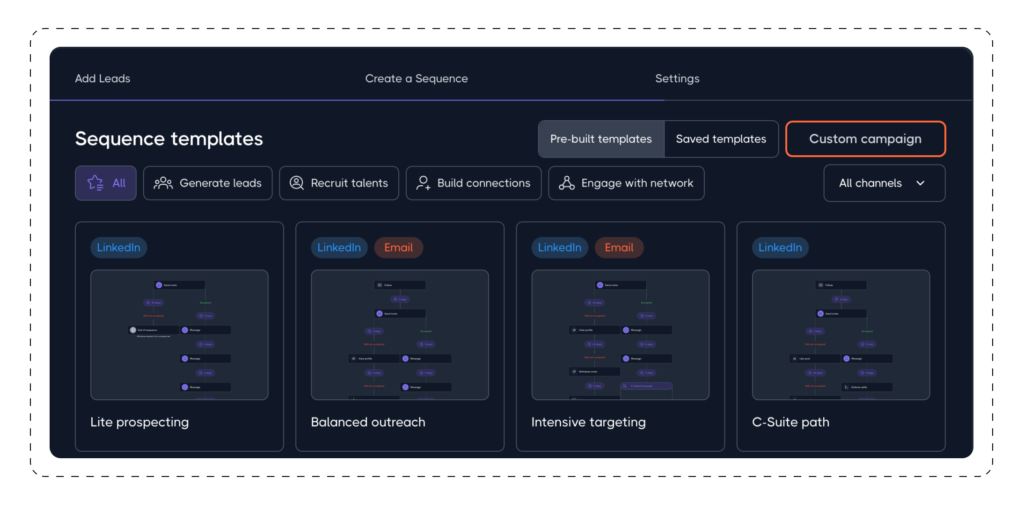Open the Add Leads step tab
Viewport: 1024px width, 505px height.
pos(103,78)
